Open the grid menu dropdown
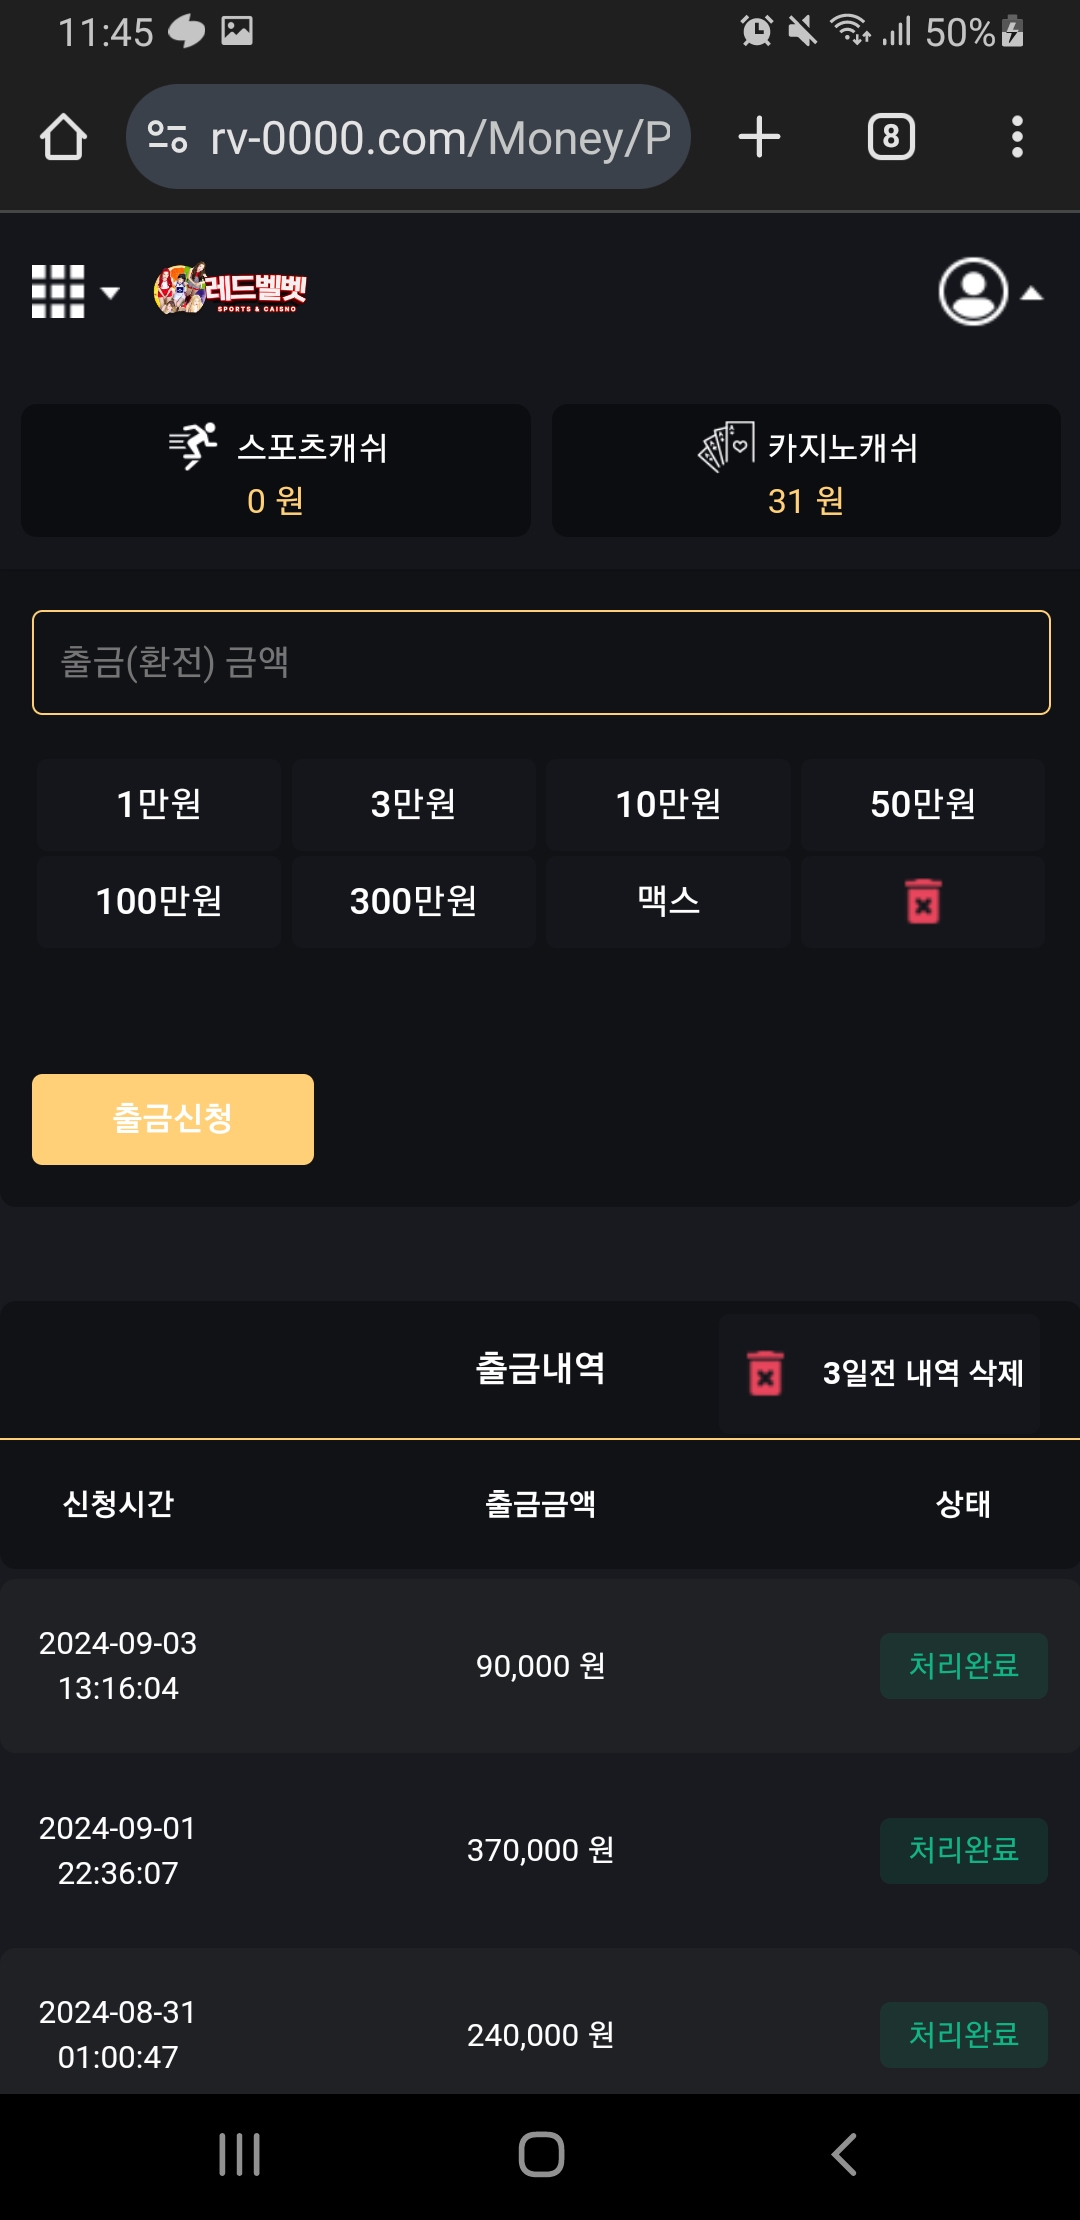The width and height of the screenshot is (1080, 2220). point(75,292)
